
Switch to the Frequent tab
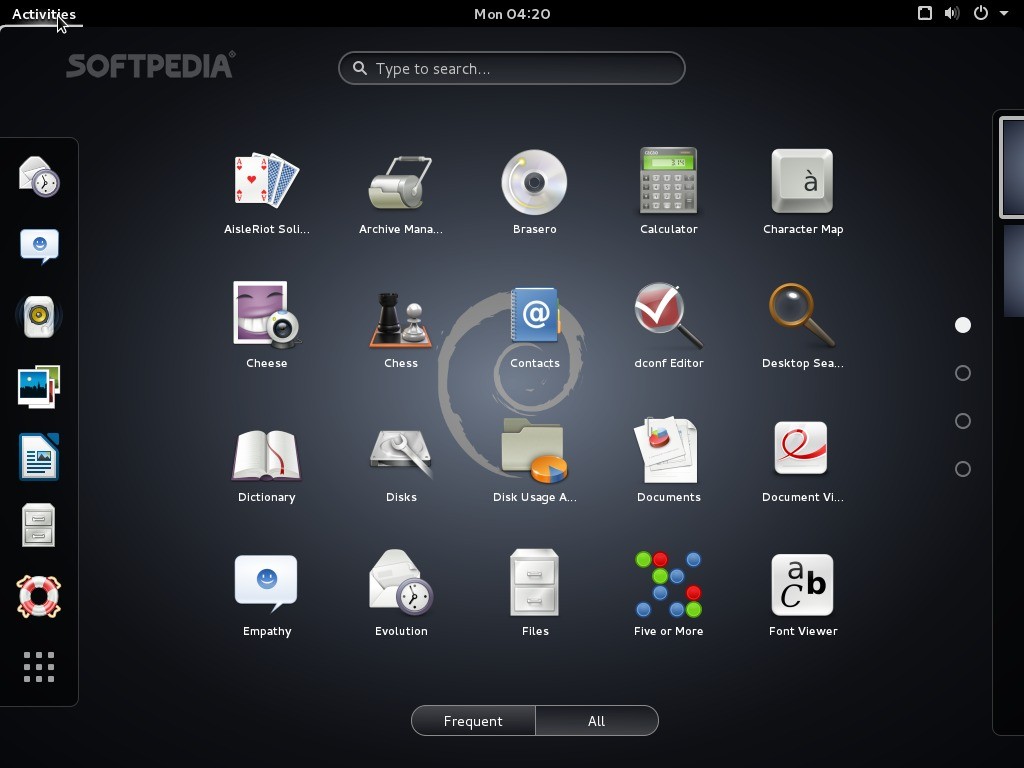click(473, 721)
